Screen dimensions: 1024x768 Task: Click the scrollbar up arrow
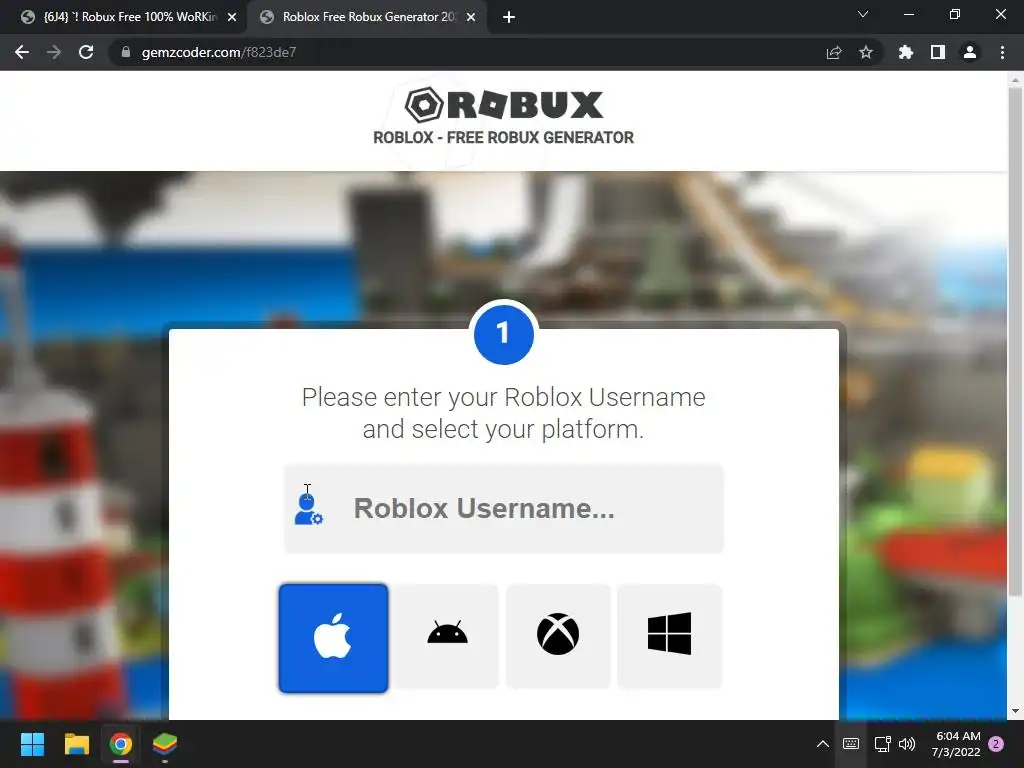coord(1015,80)
